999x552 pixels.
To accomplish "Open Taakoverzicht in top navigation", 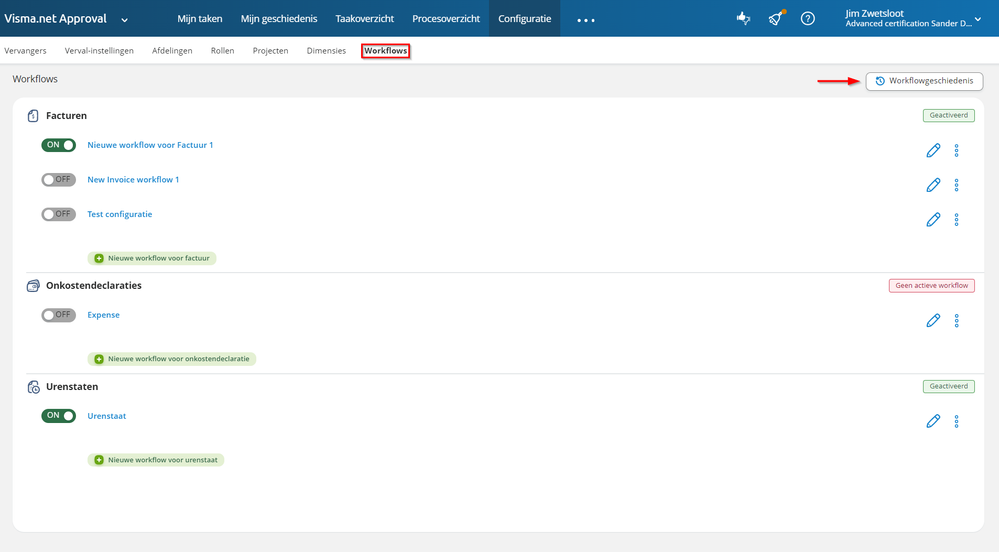I will [x=364, y=18].
